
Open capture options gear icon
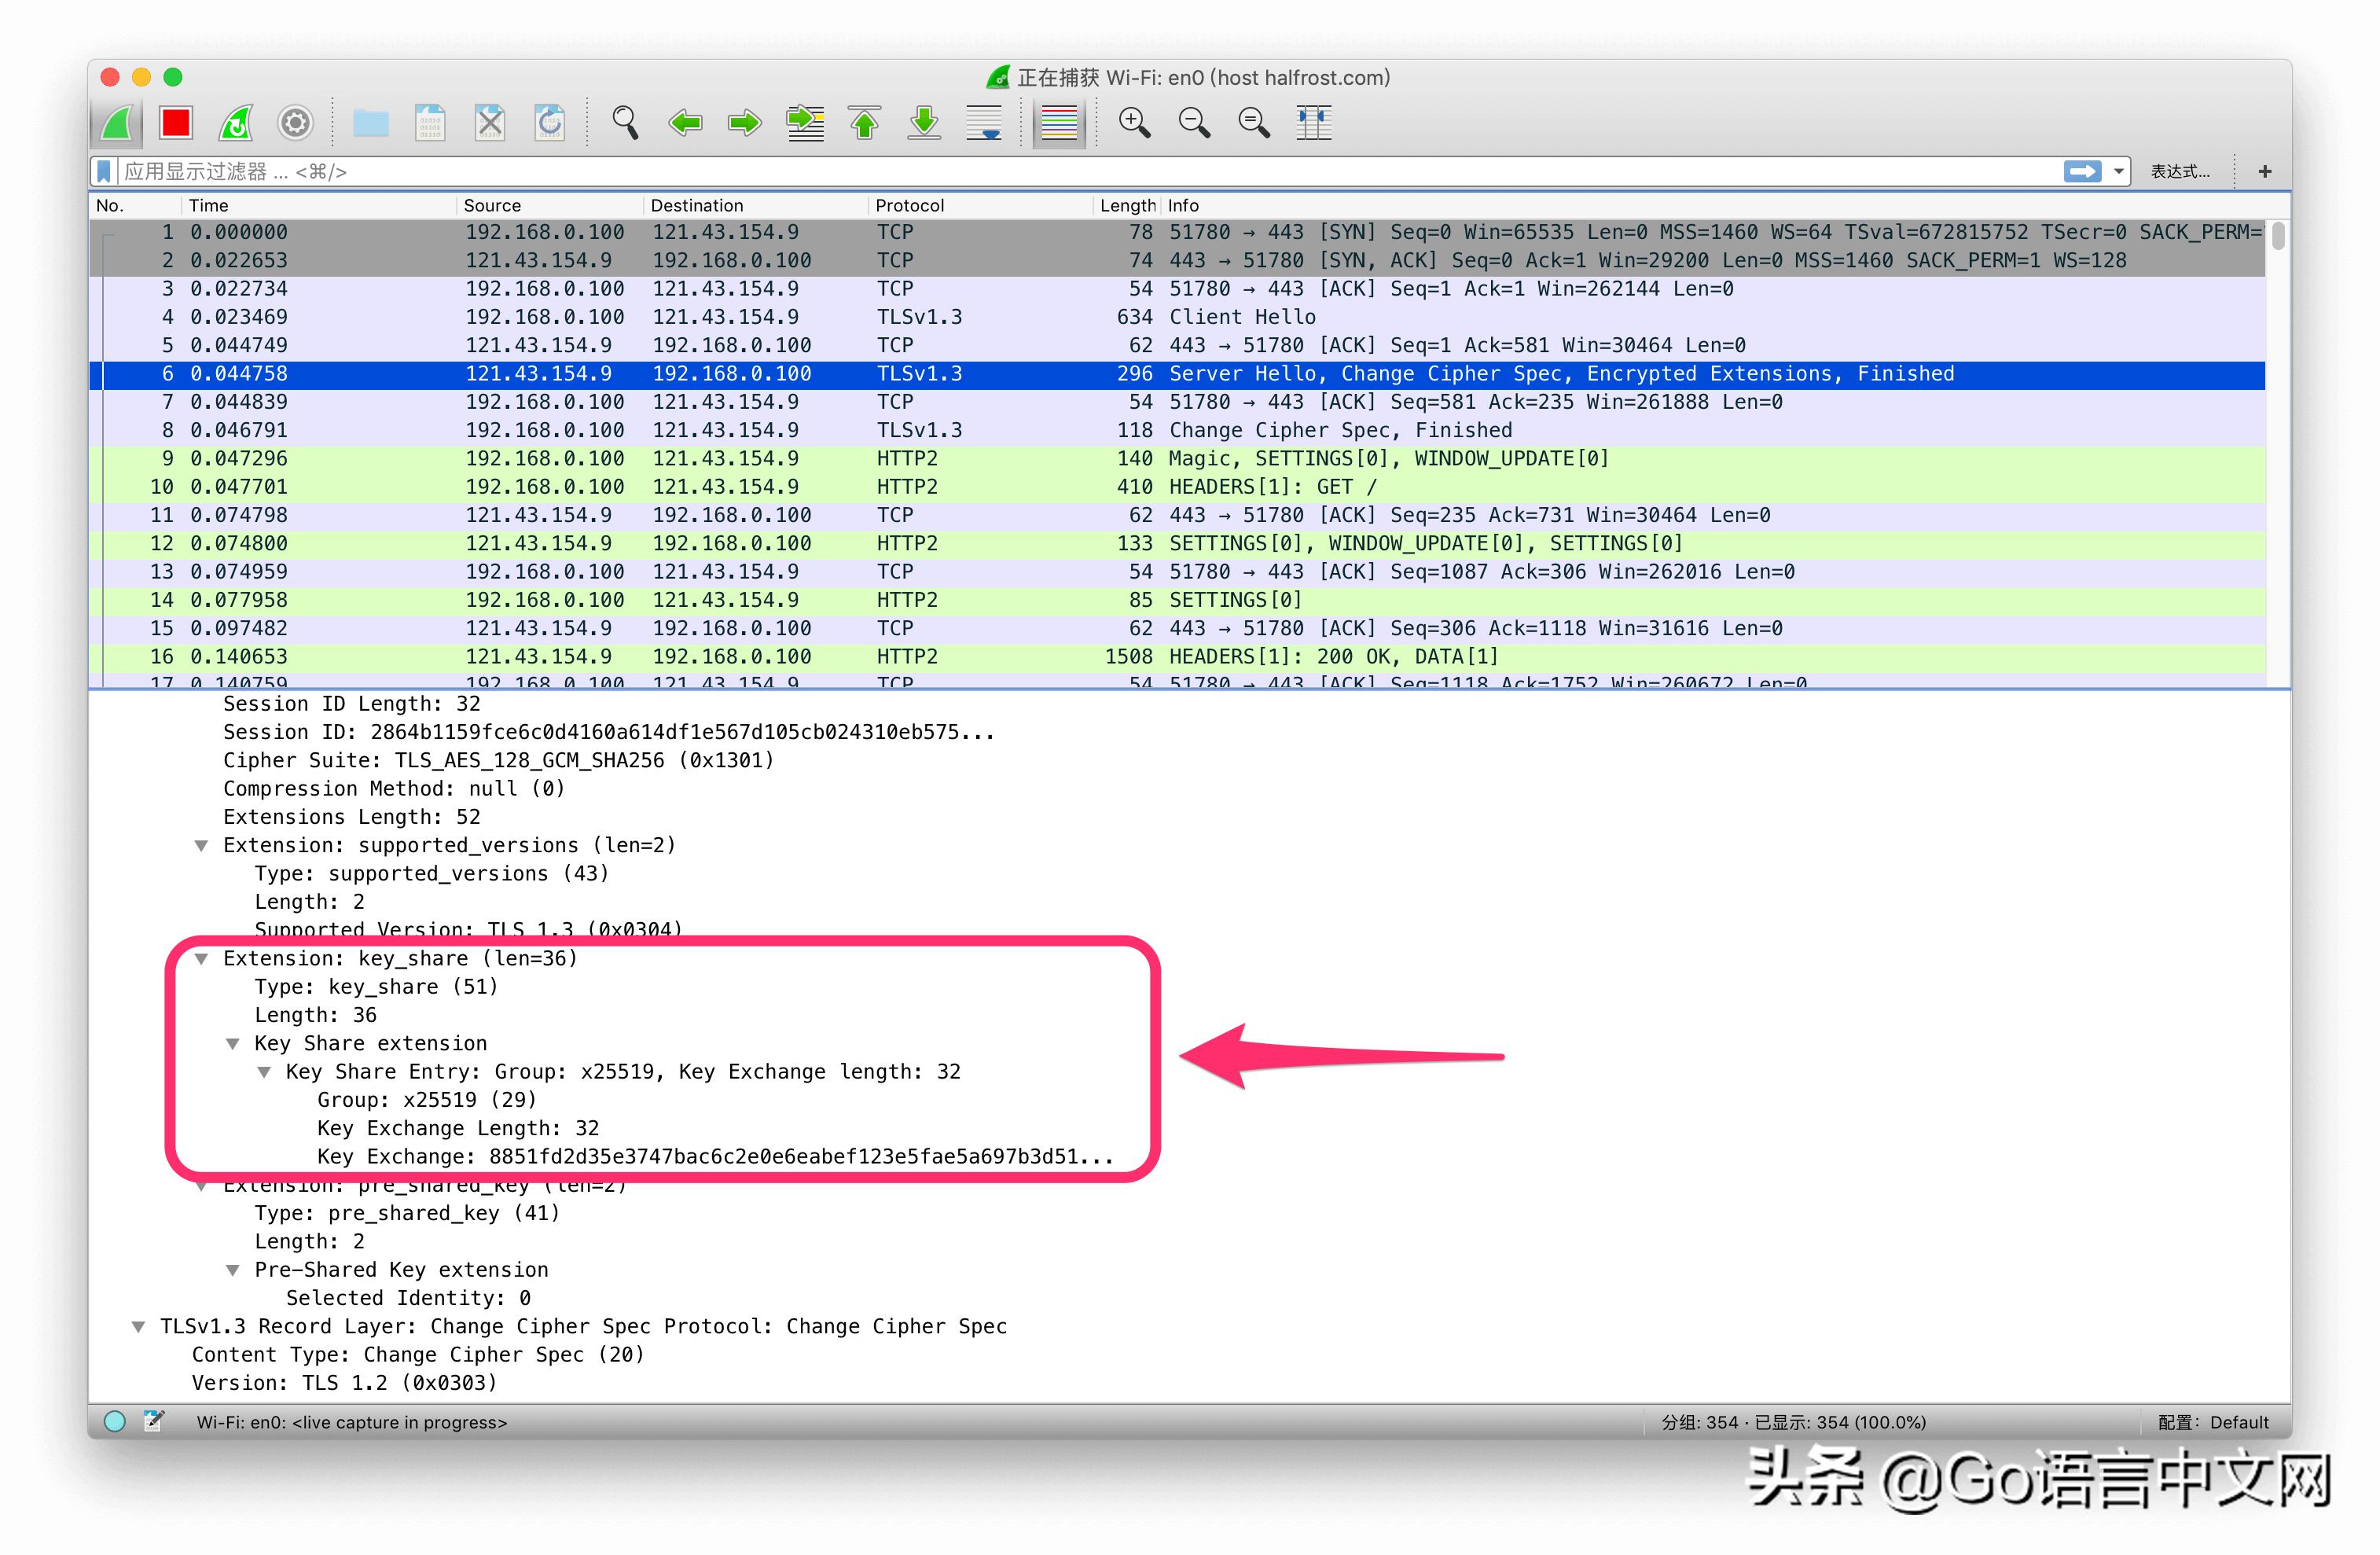pyautogui.click(x=295, y=123)
